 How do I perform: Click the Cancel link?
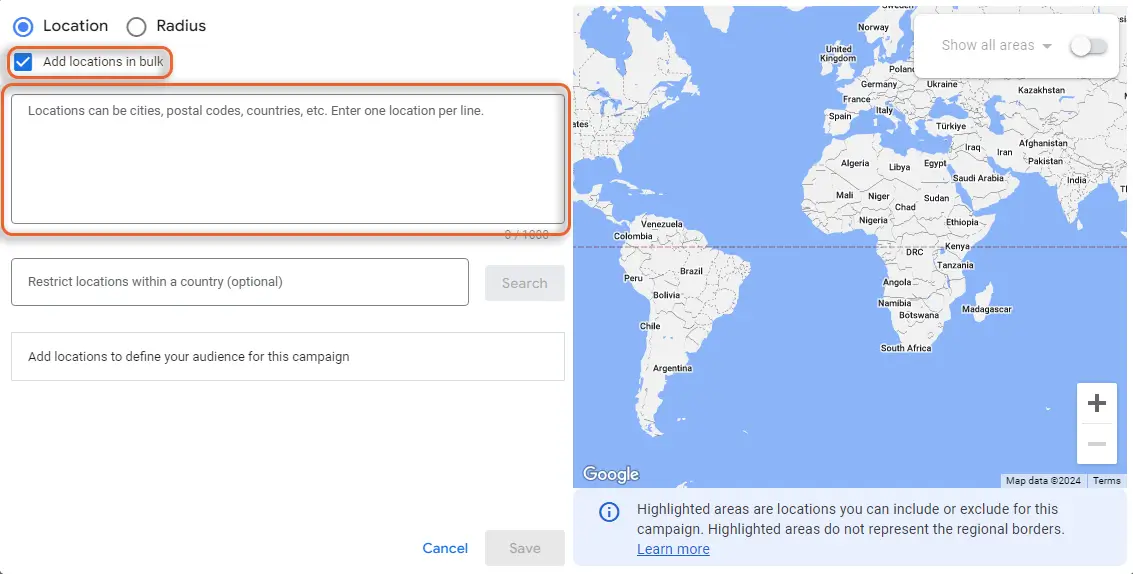point(445,548)
